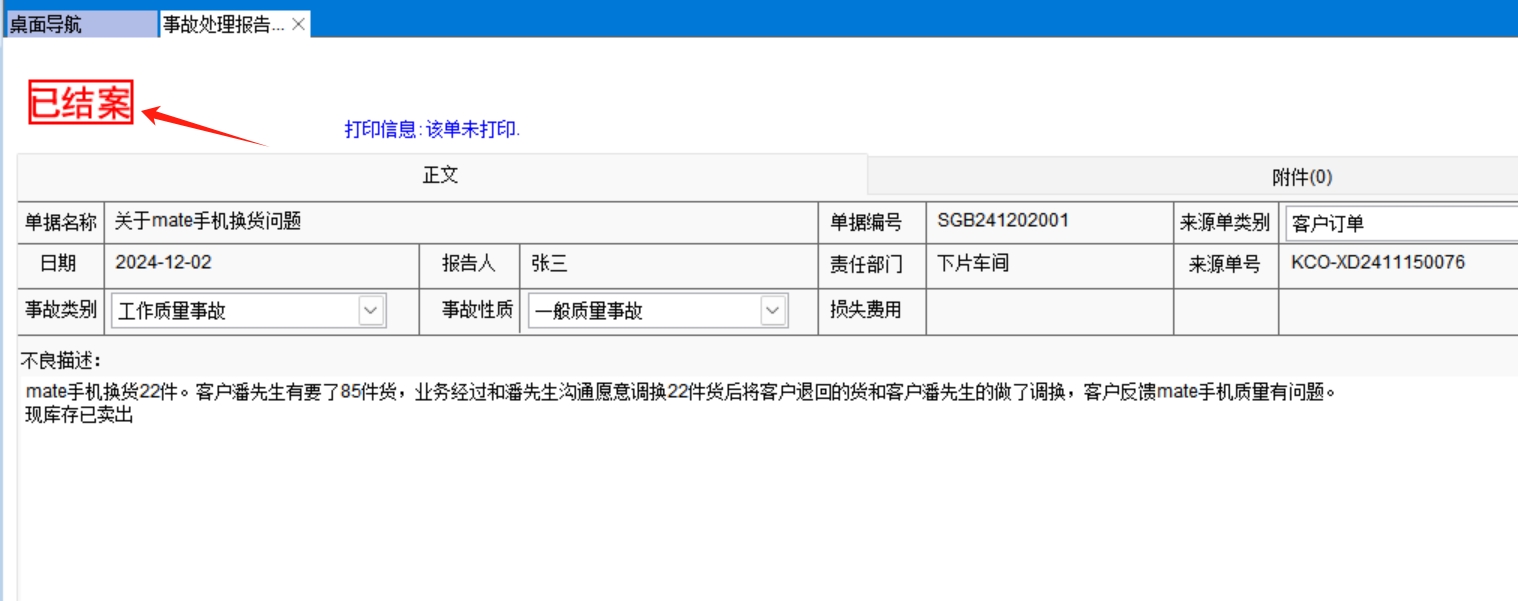Click the 事故类别 field label
The height and width of the screenshot is (601, 1518).
[x=61, y=310]
